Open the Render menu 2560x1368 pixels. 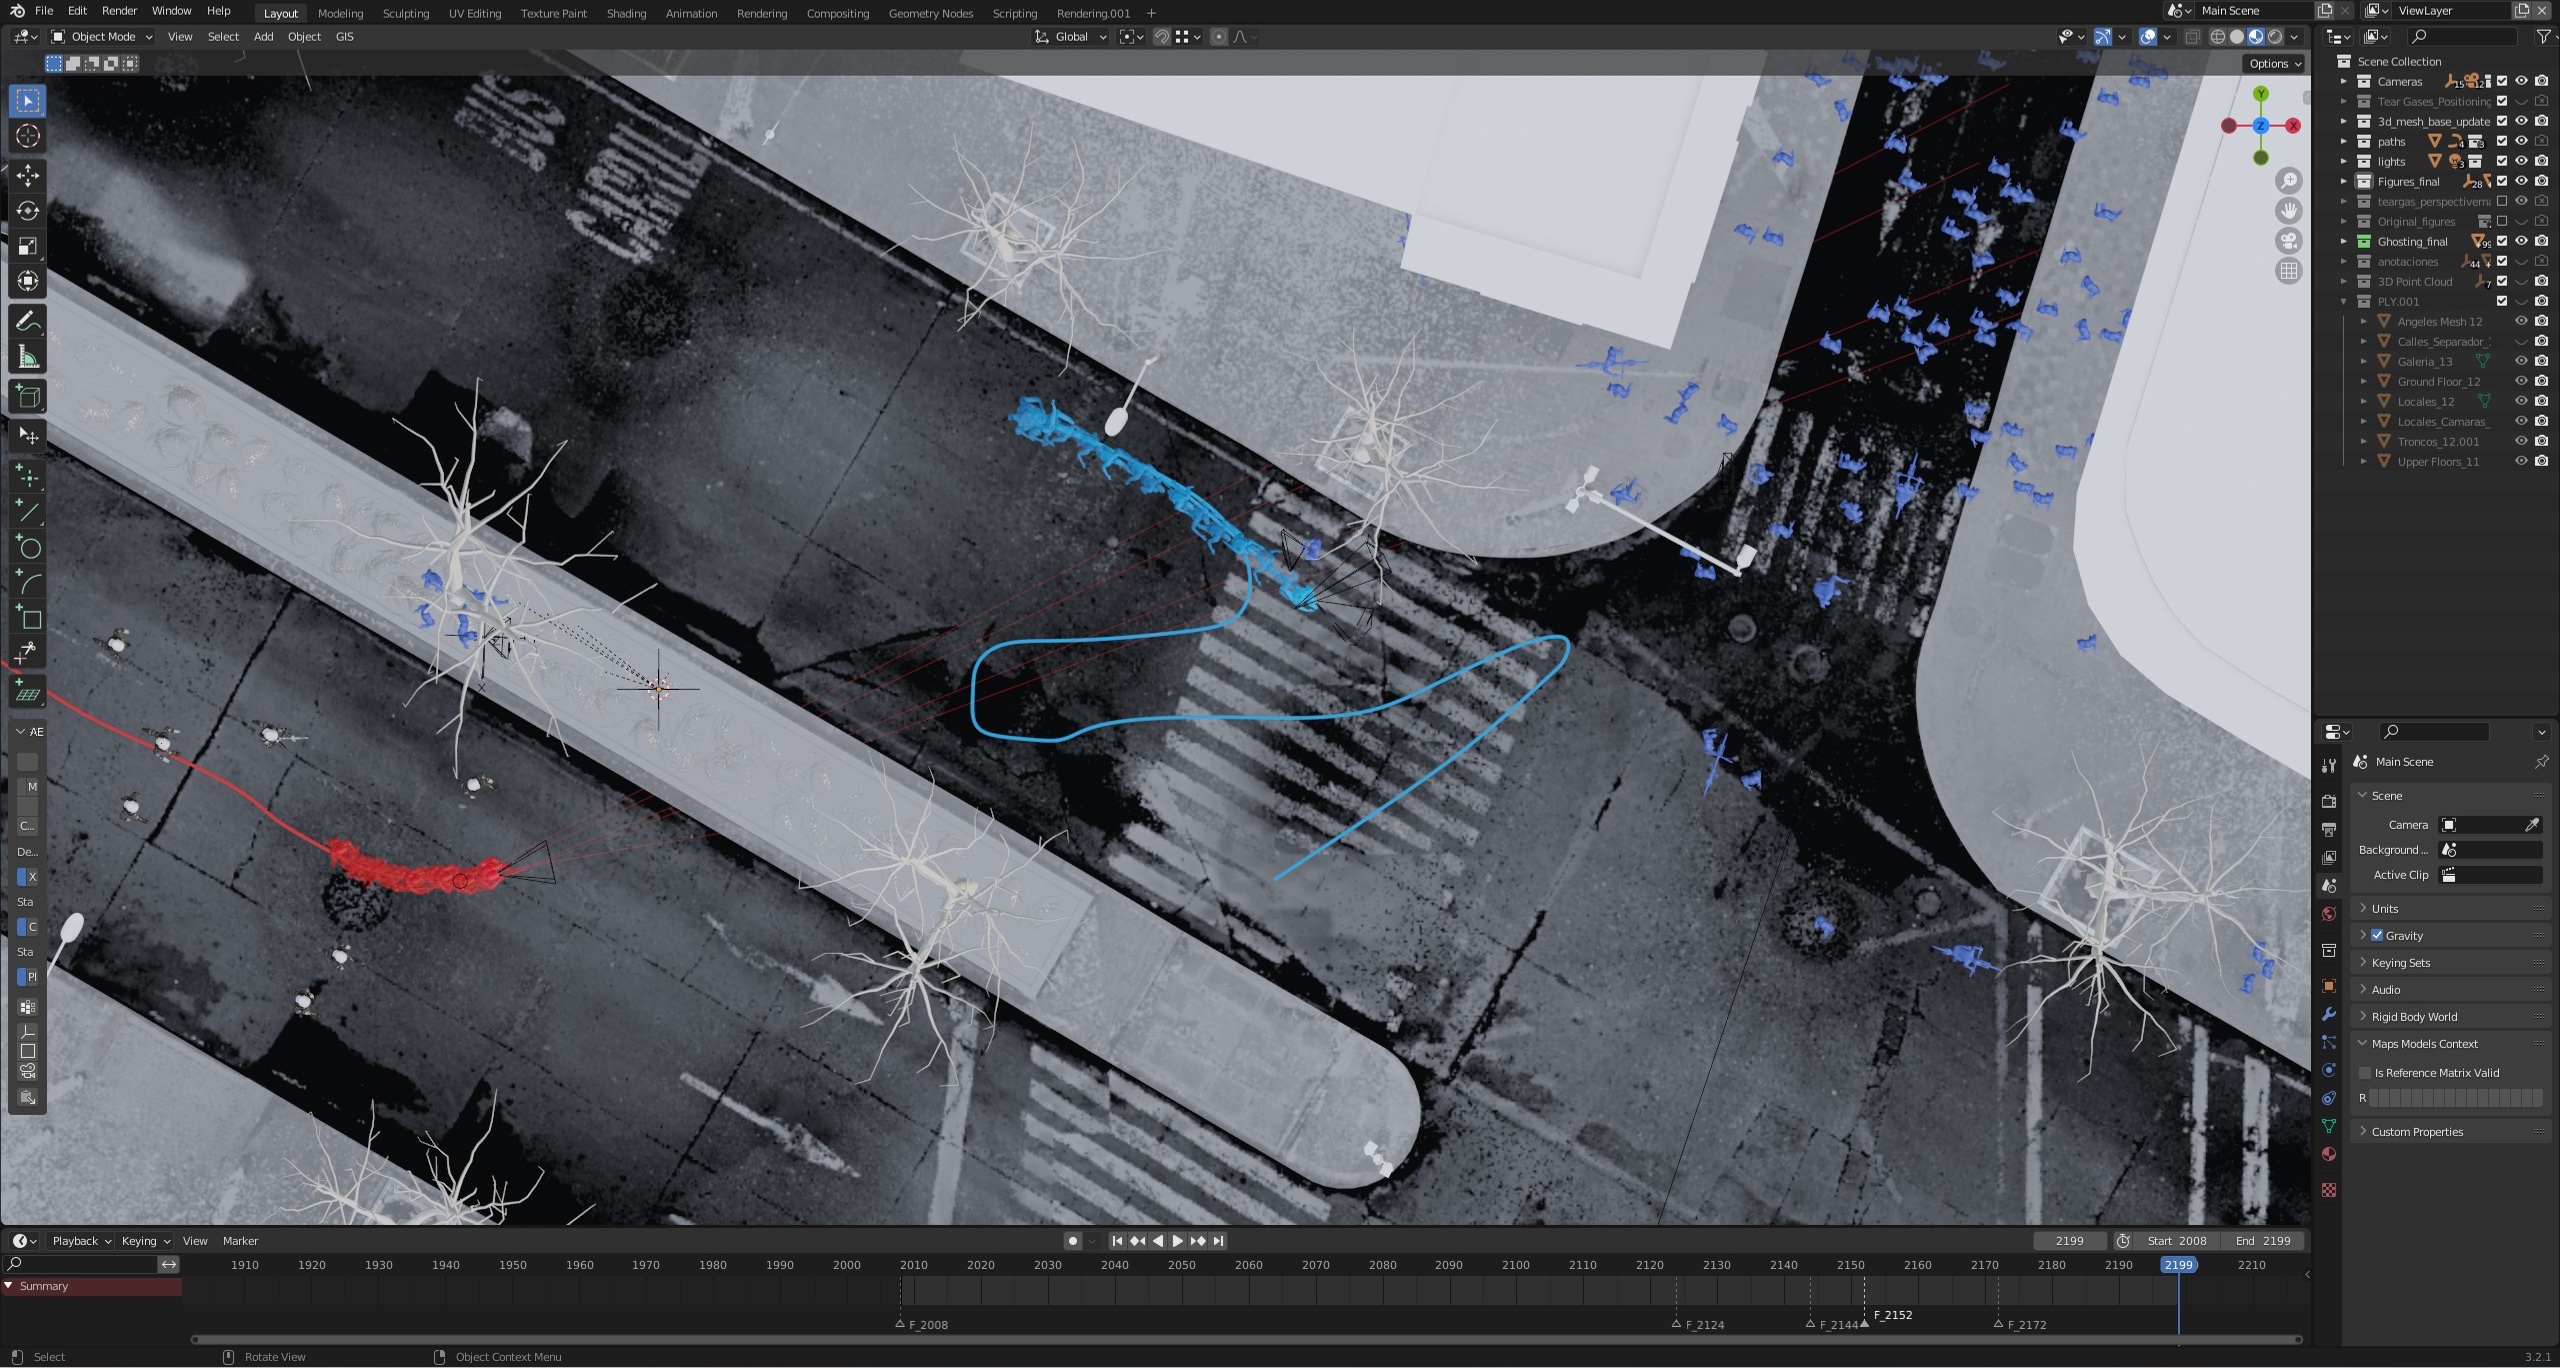[119, 11]
